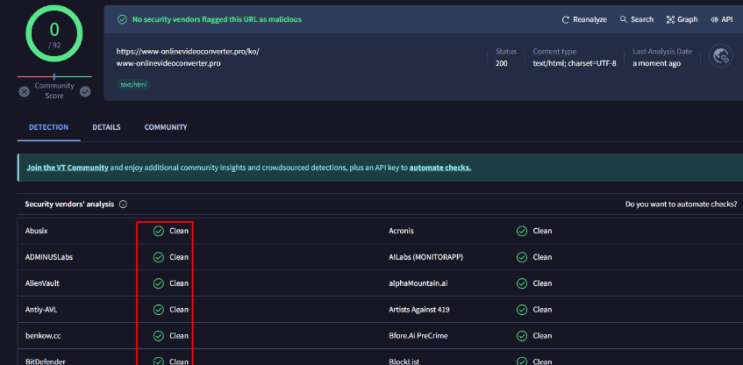Click the Clean result text for Bfore.Ai PreCrime
Viewport: 743px width, 365px height.
pos(542,336)
